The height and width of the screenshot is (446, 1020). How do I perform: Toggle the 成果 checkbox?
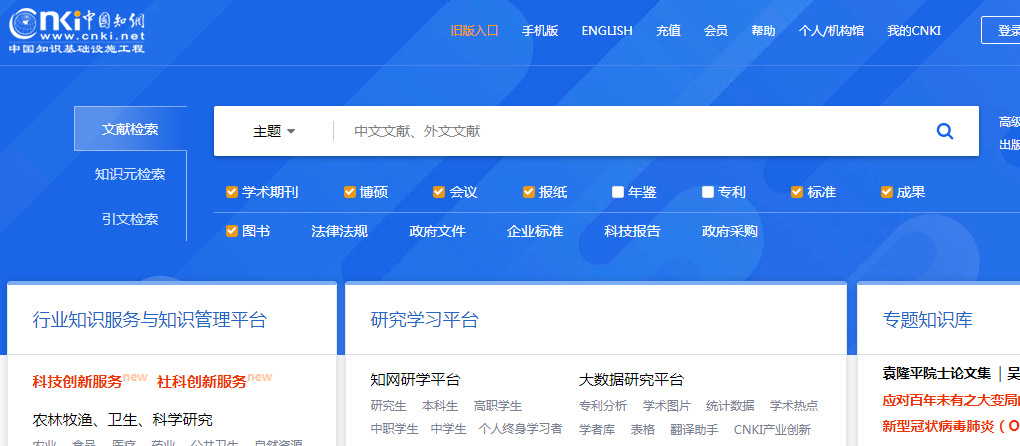pyautogui.click(x=887, y=192)
